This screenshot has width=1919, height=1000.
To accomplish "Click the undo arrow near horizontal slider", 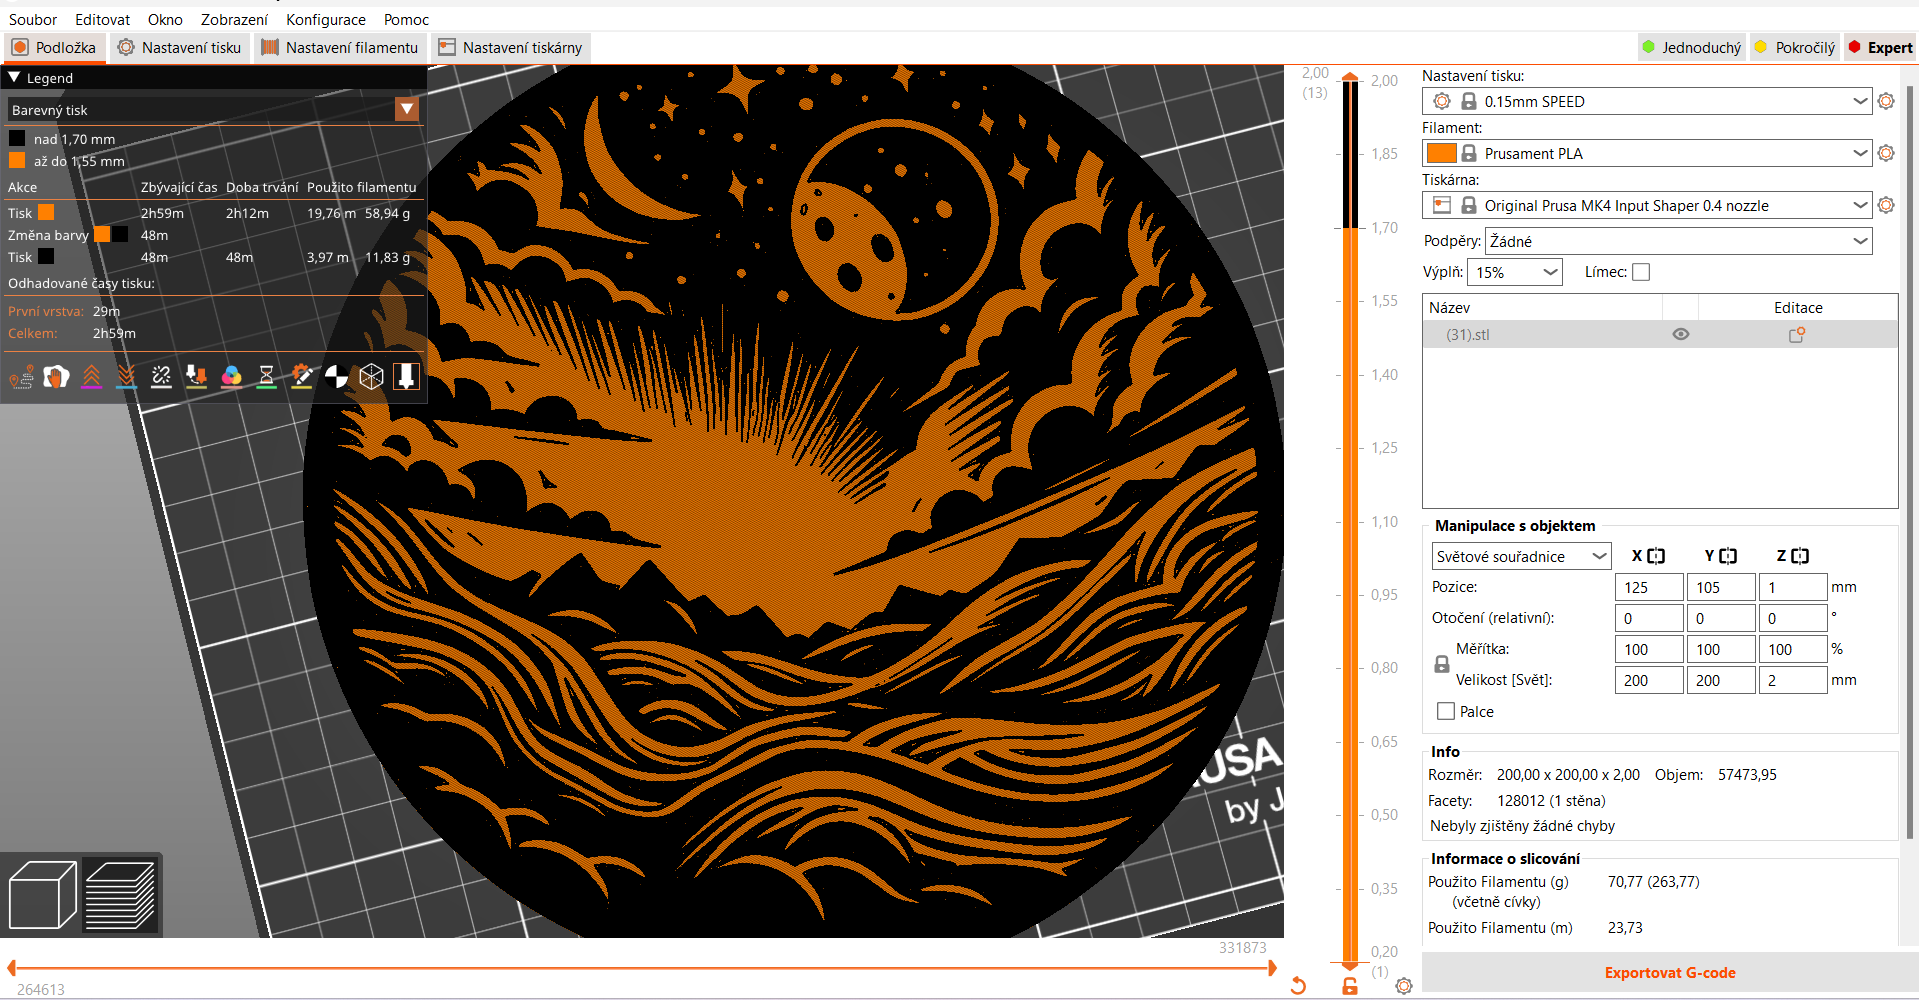I will pos(1298,986).
